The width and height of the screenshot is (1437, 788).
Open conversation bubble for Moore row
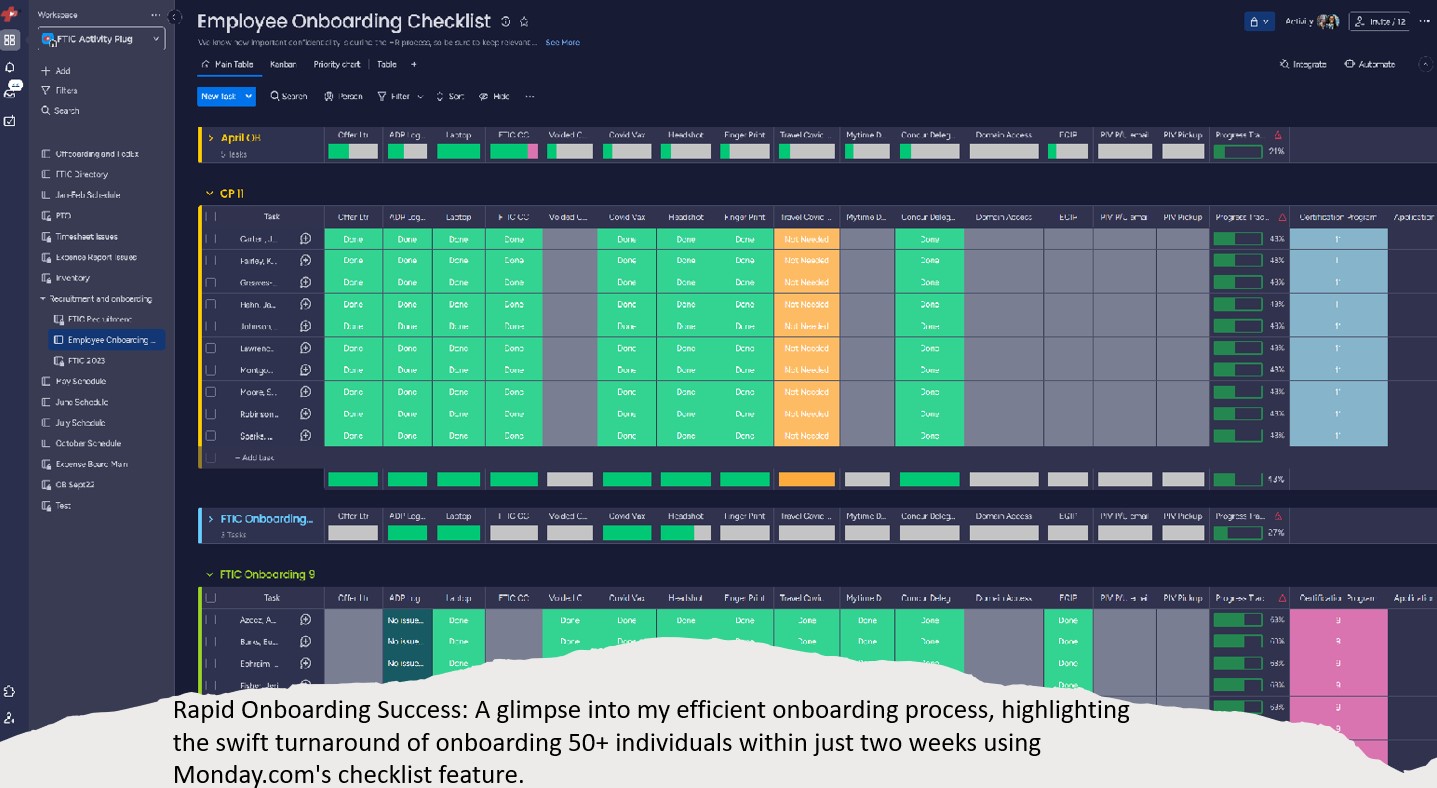coord(305,392)
